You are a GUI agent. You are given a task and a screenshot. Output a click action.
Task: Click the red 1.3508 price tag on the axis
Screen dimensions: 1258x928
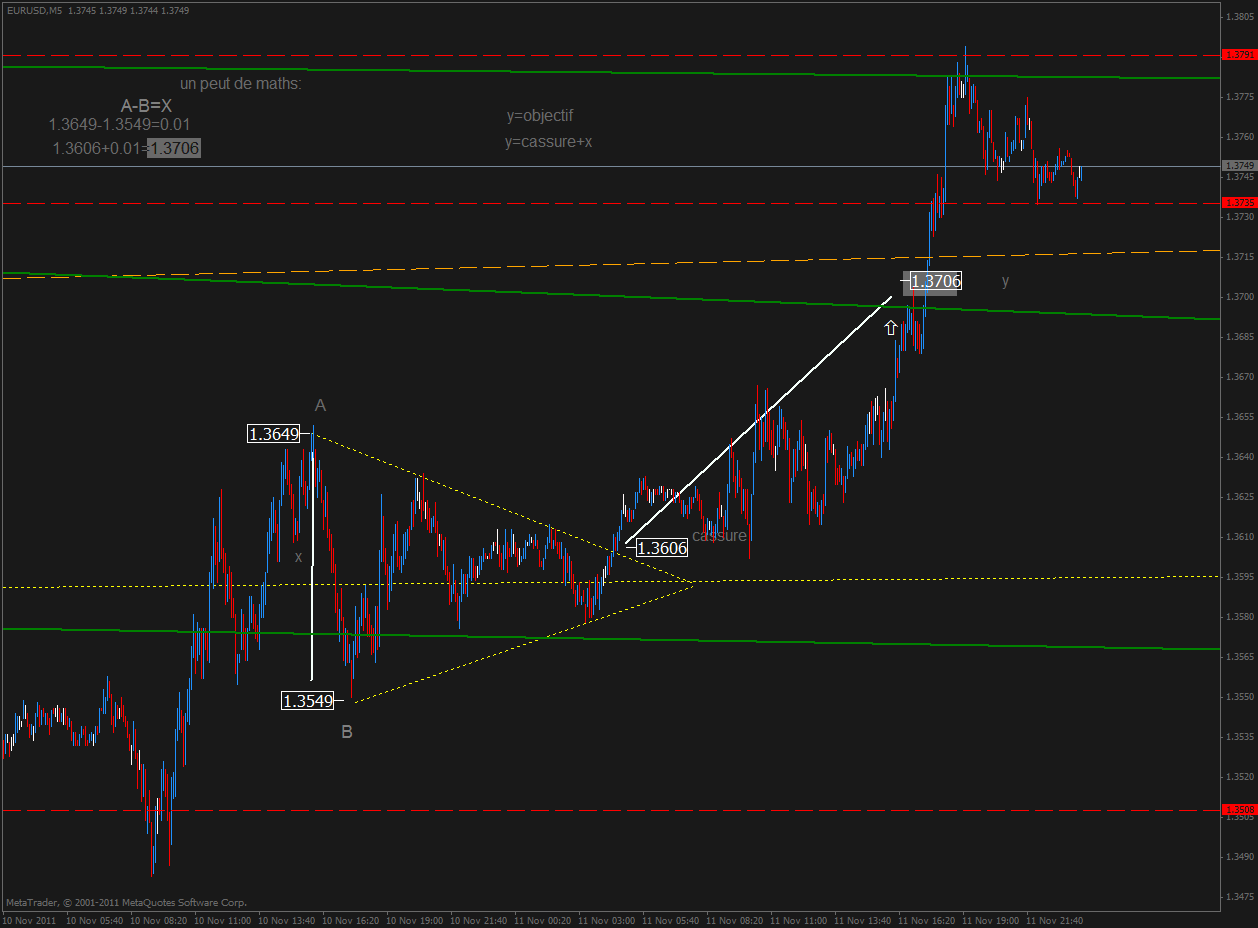point(1239,809)
